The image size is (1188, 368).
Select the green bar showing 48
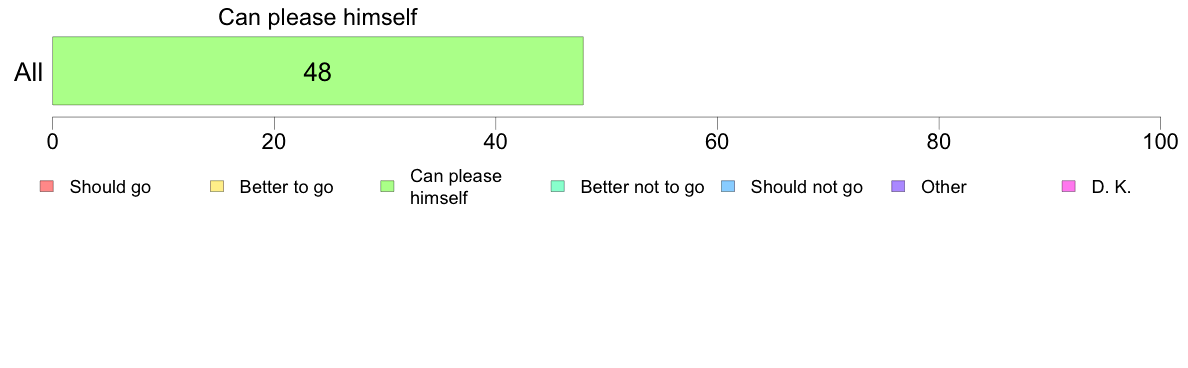[317, 70]
